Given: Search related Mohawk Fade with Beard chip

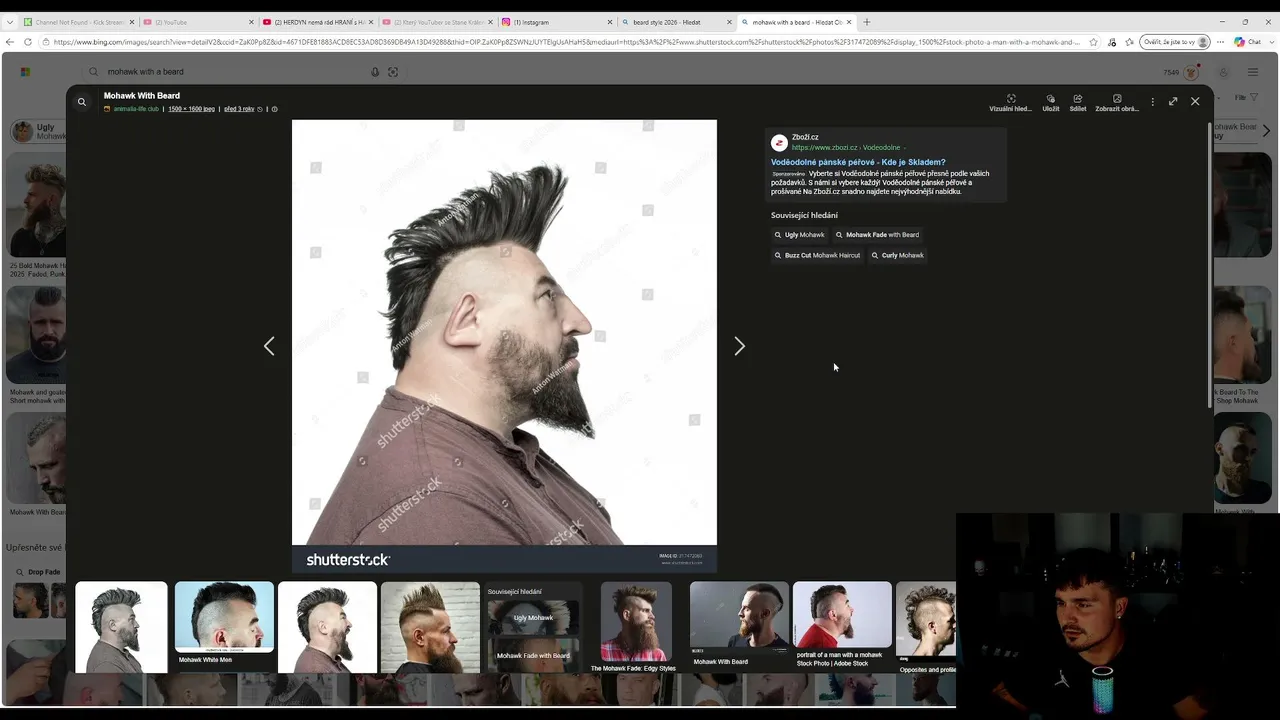Looking at the screenshot, I should click(877, 235).
